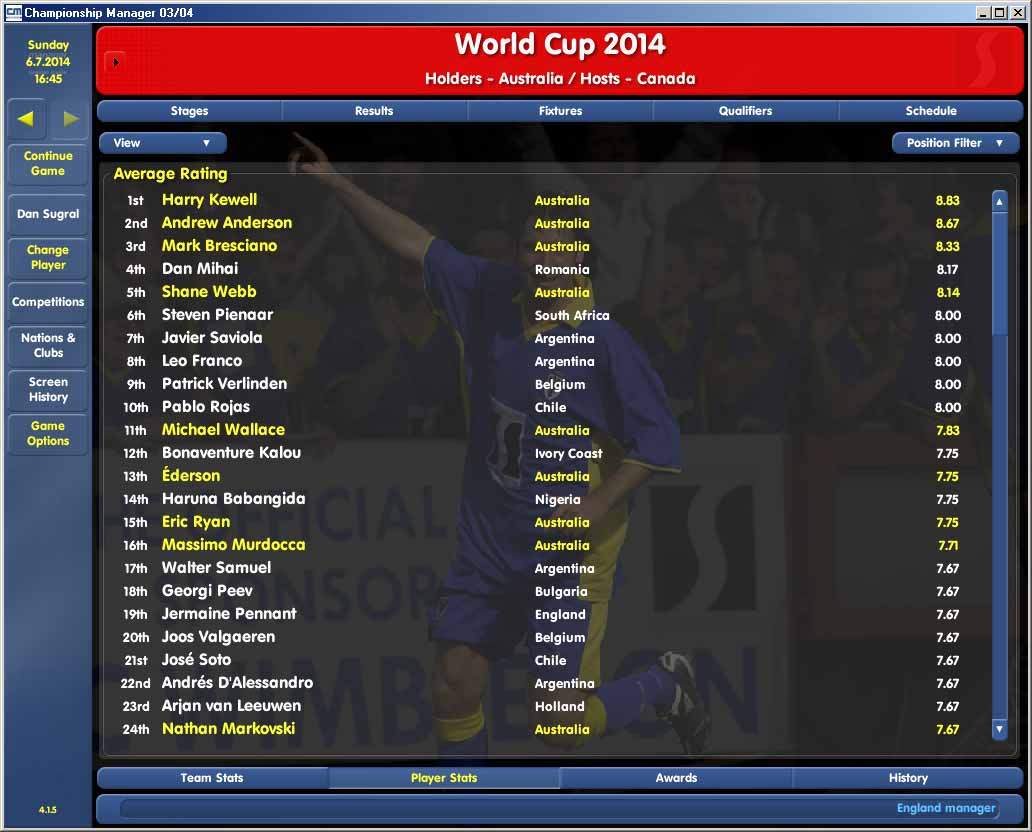Click the vertical scrollbar thumb

click(x=999, y=273)
